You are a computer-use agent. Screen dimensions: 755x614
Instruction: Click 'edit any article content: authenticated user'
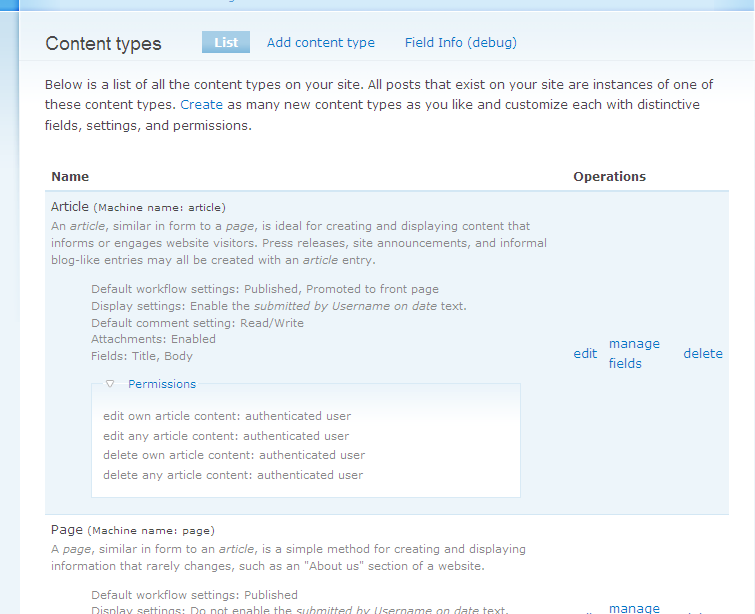(x=226, y=436)
